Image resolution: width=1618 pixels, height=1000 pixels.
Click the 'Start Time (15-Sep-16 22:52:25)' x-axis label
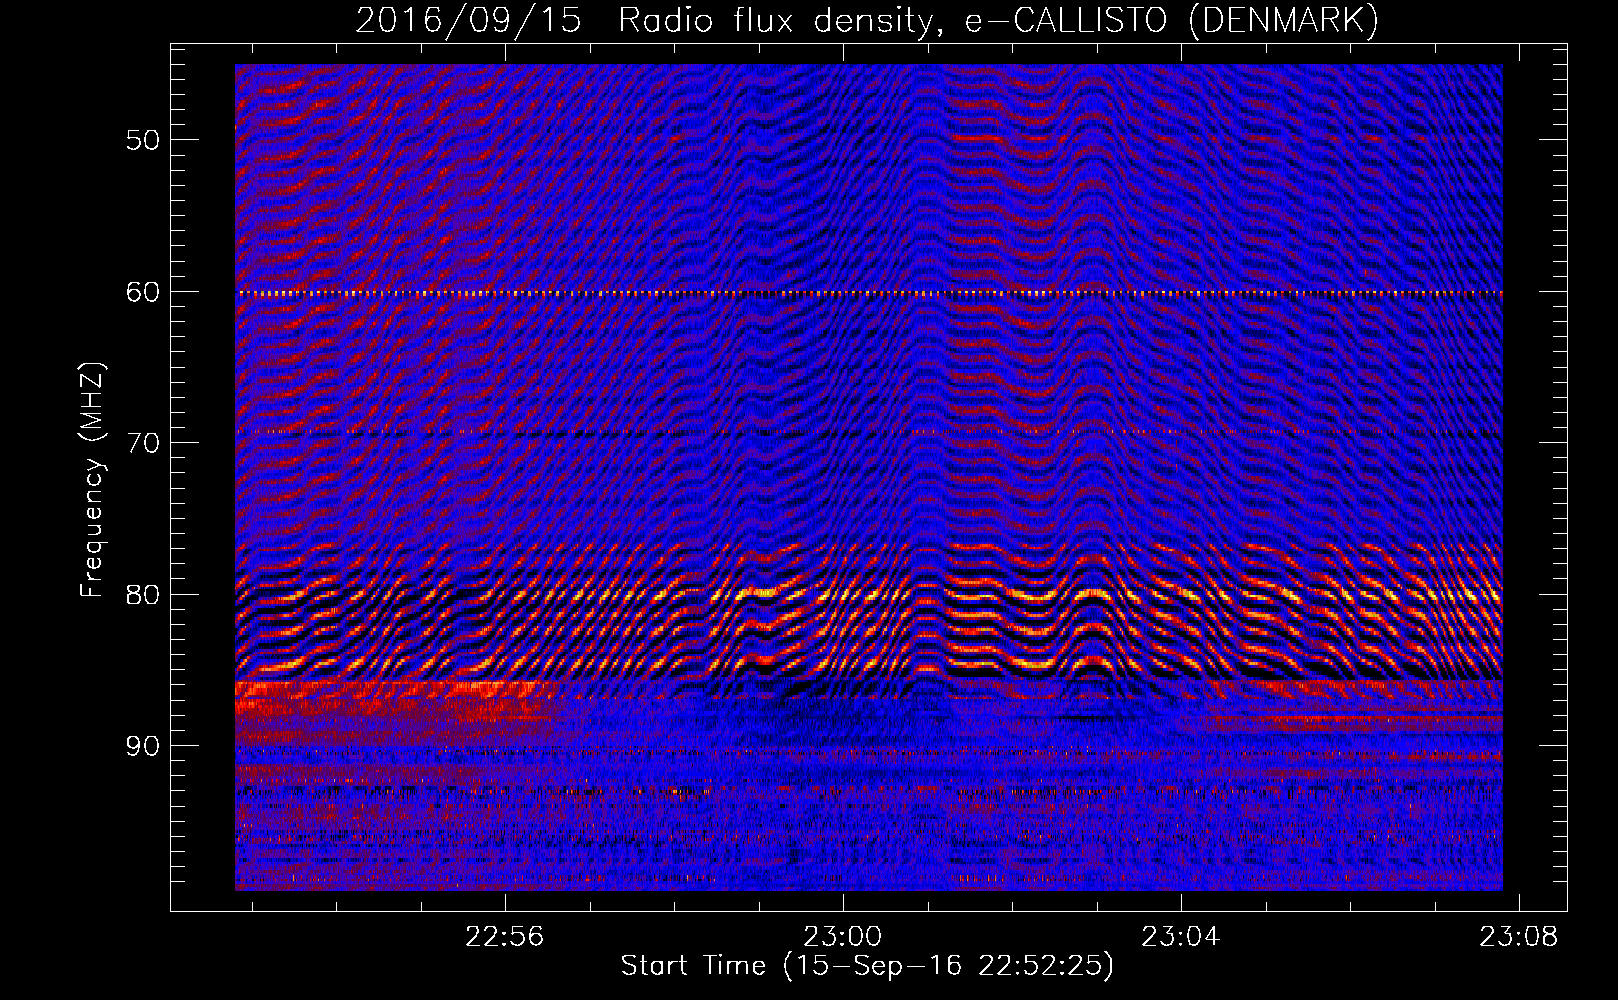[867, 966]
